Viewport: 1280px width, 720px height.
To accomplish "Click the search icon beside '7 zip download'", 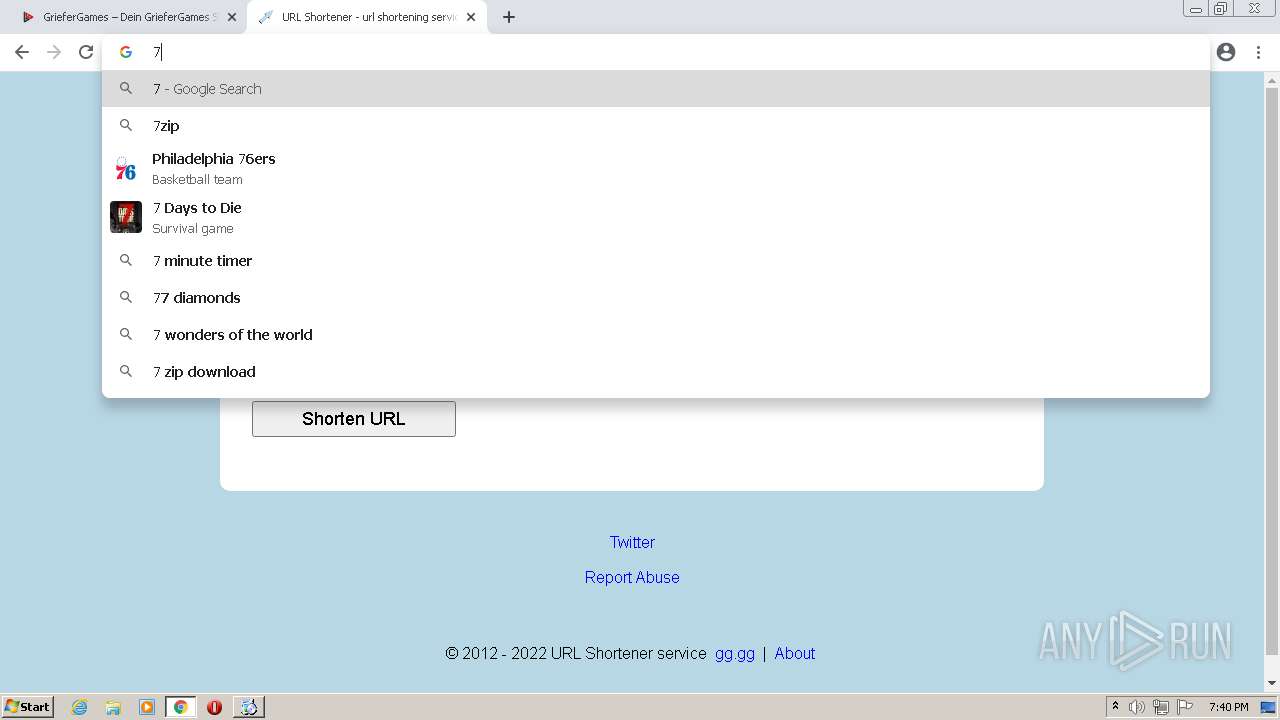I will pyautogui.click(x=126, y=371).
